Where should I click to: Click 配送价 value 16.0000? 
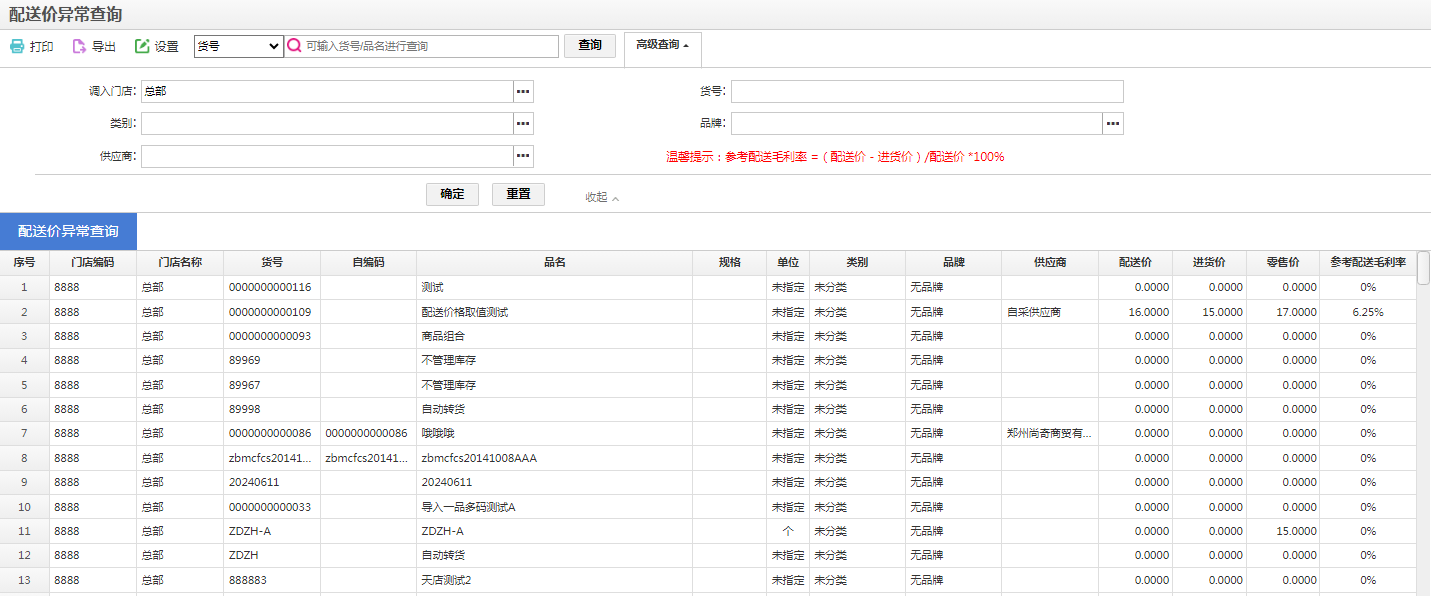coord(1148,312)
